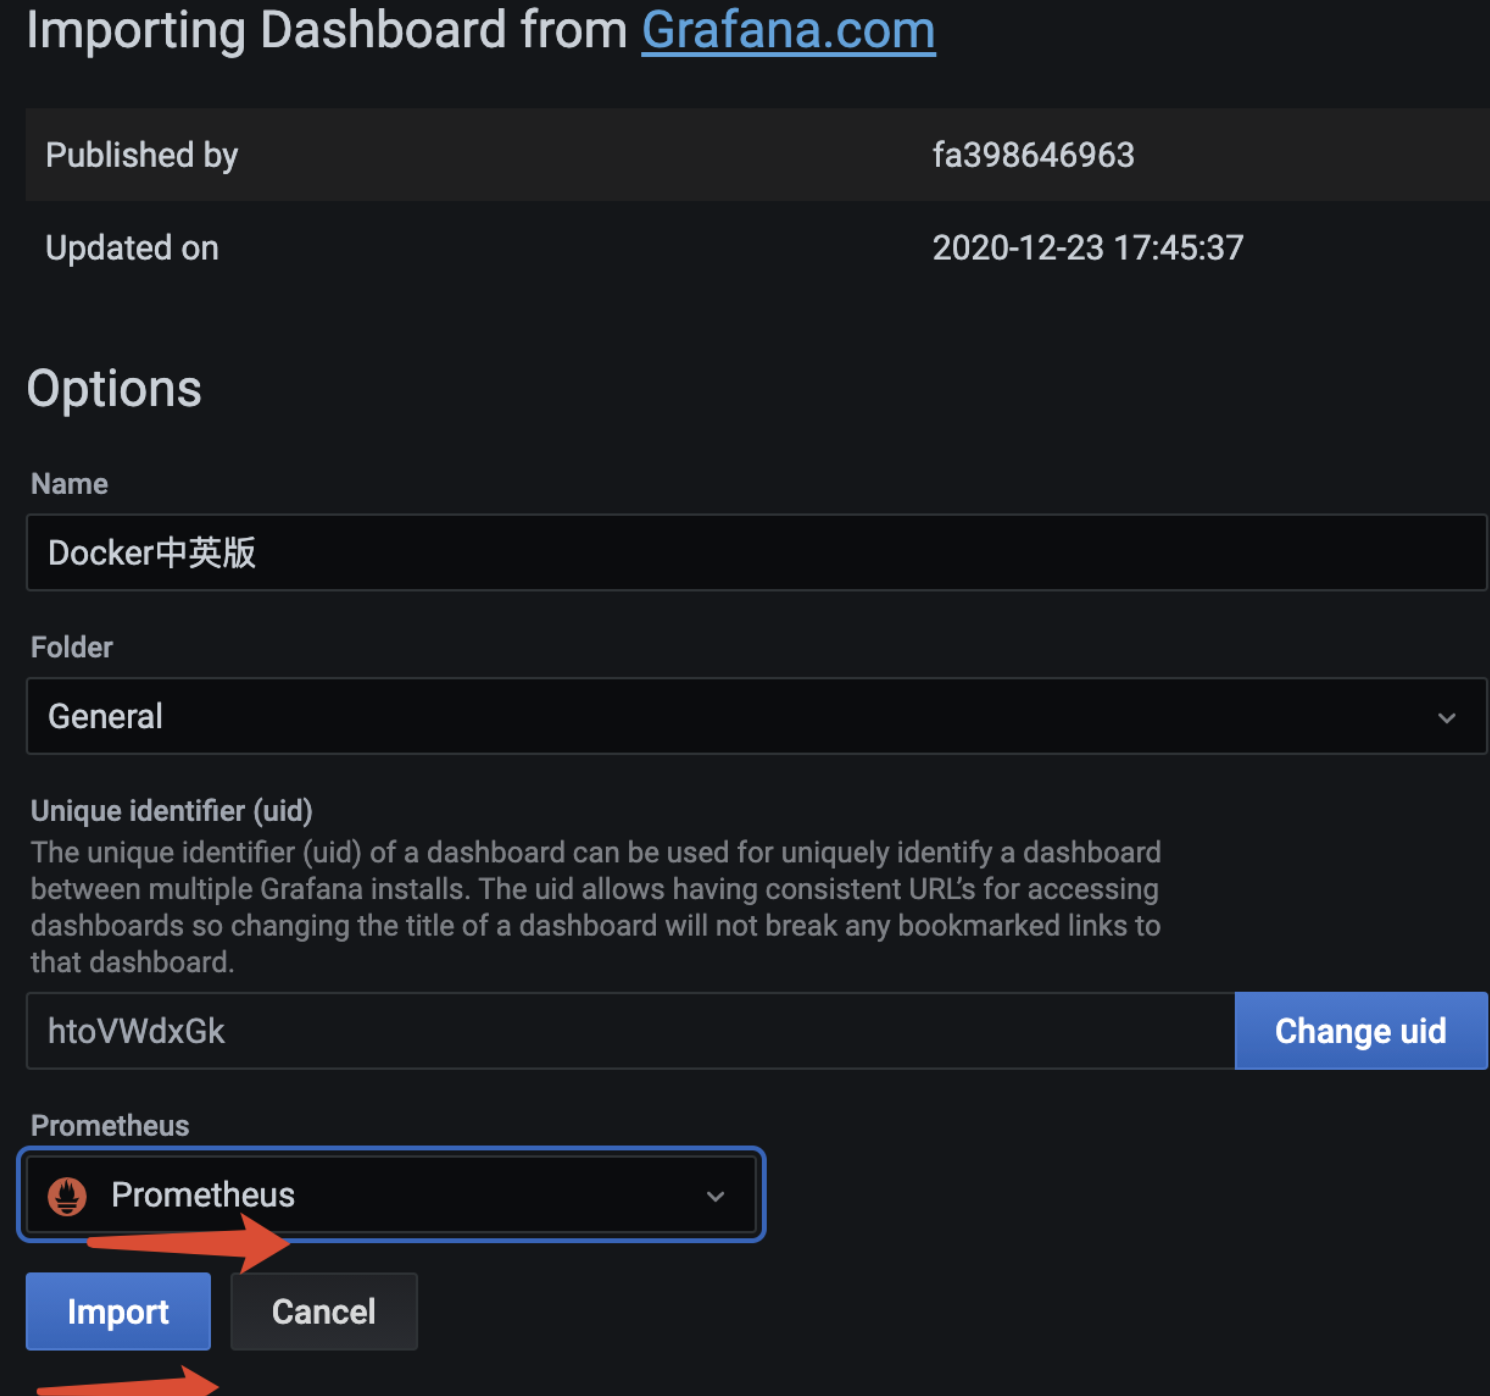Click the 'Prometheus' field label above dropdown
Image resolution: width=1490 pixels, height=1396 pixels.
point(110,1126)
